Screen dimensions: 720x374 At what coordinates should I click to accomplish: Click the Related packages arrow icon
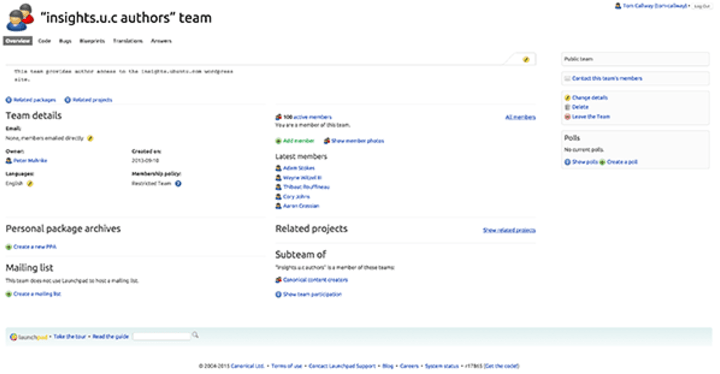coord(9,100)
